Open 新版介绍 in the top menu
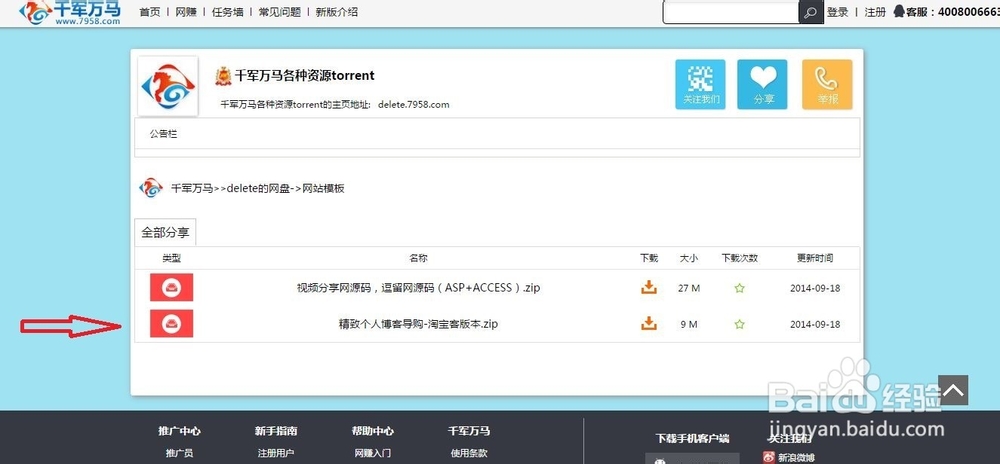The width and height of the screenshot is (1000, 464). (337, 12)
